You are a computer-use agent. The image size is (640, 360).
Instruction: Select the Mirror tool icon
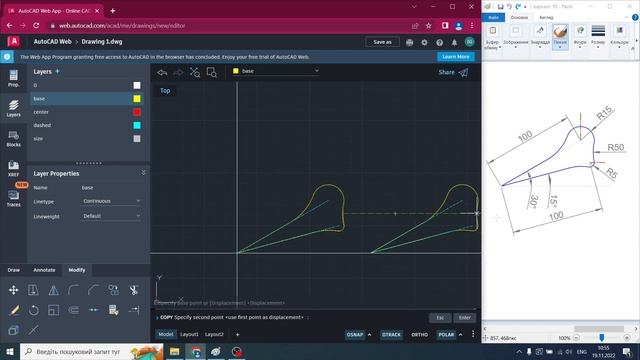click(x=53, y=290)
